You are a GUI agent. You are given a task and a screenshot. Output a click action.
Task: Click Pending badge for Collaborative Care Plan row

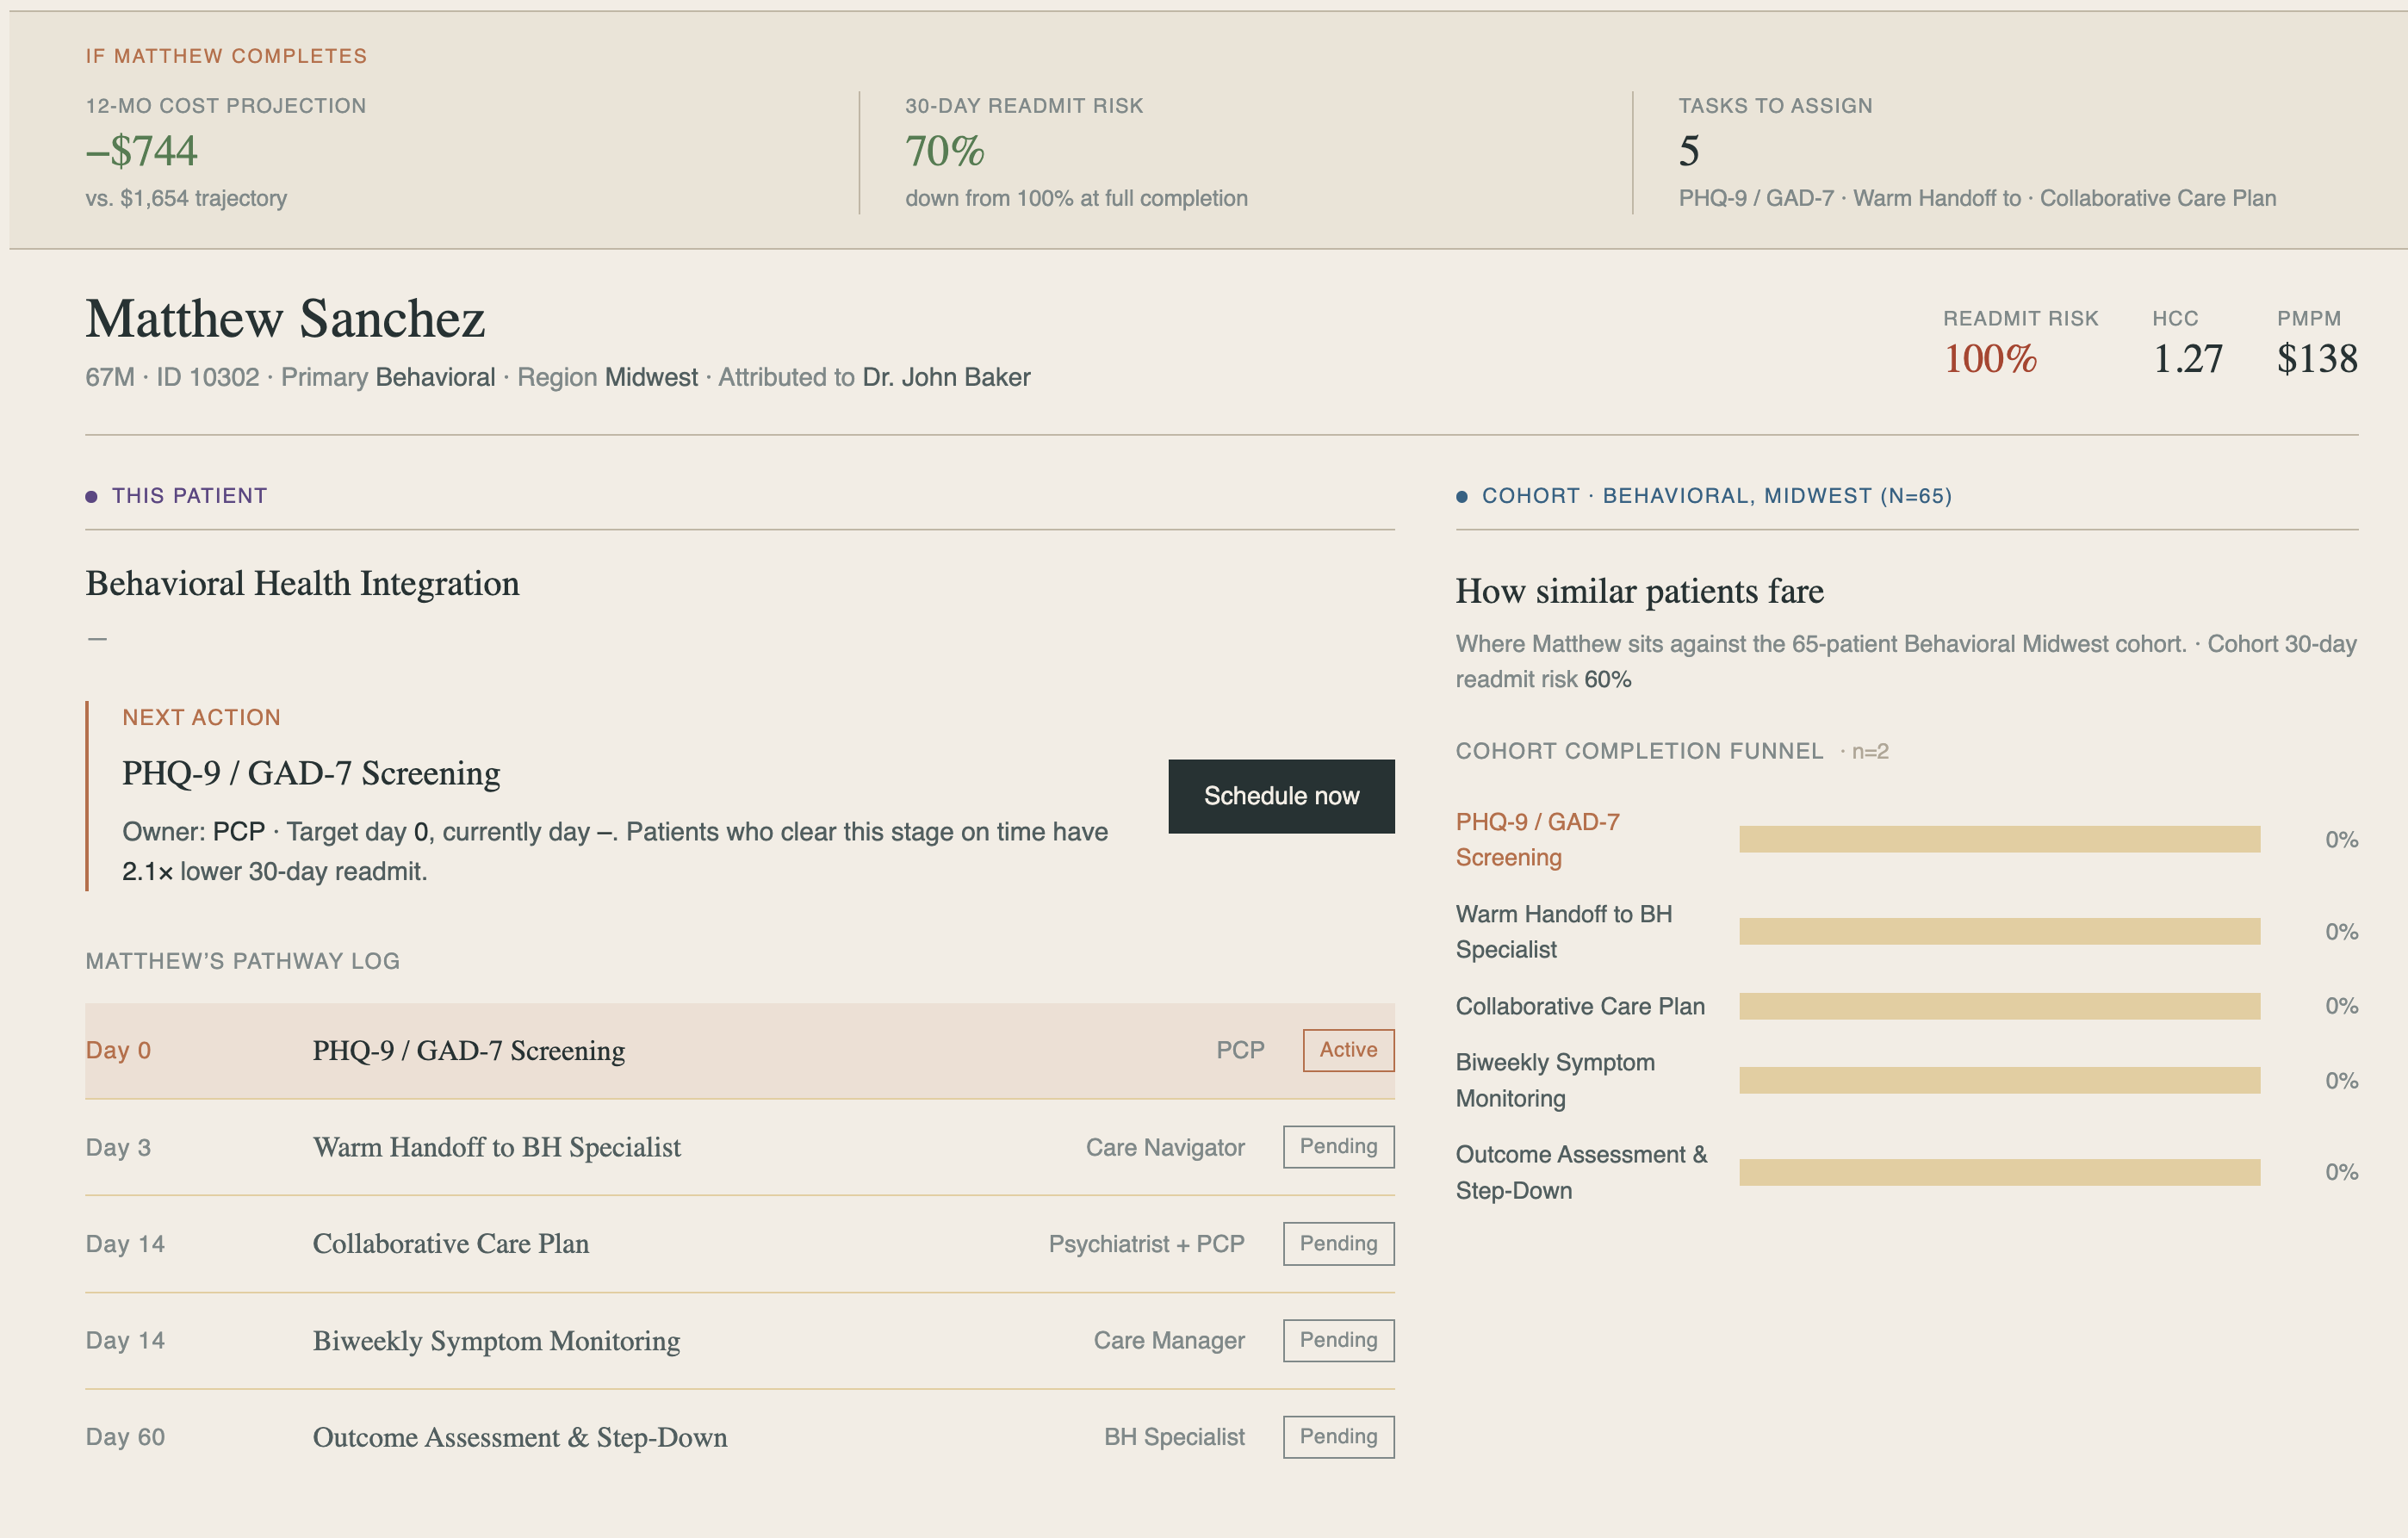(x=1338, y=1244)
